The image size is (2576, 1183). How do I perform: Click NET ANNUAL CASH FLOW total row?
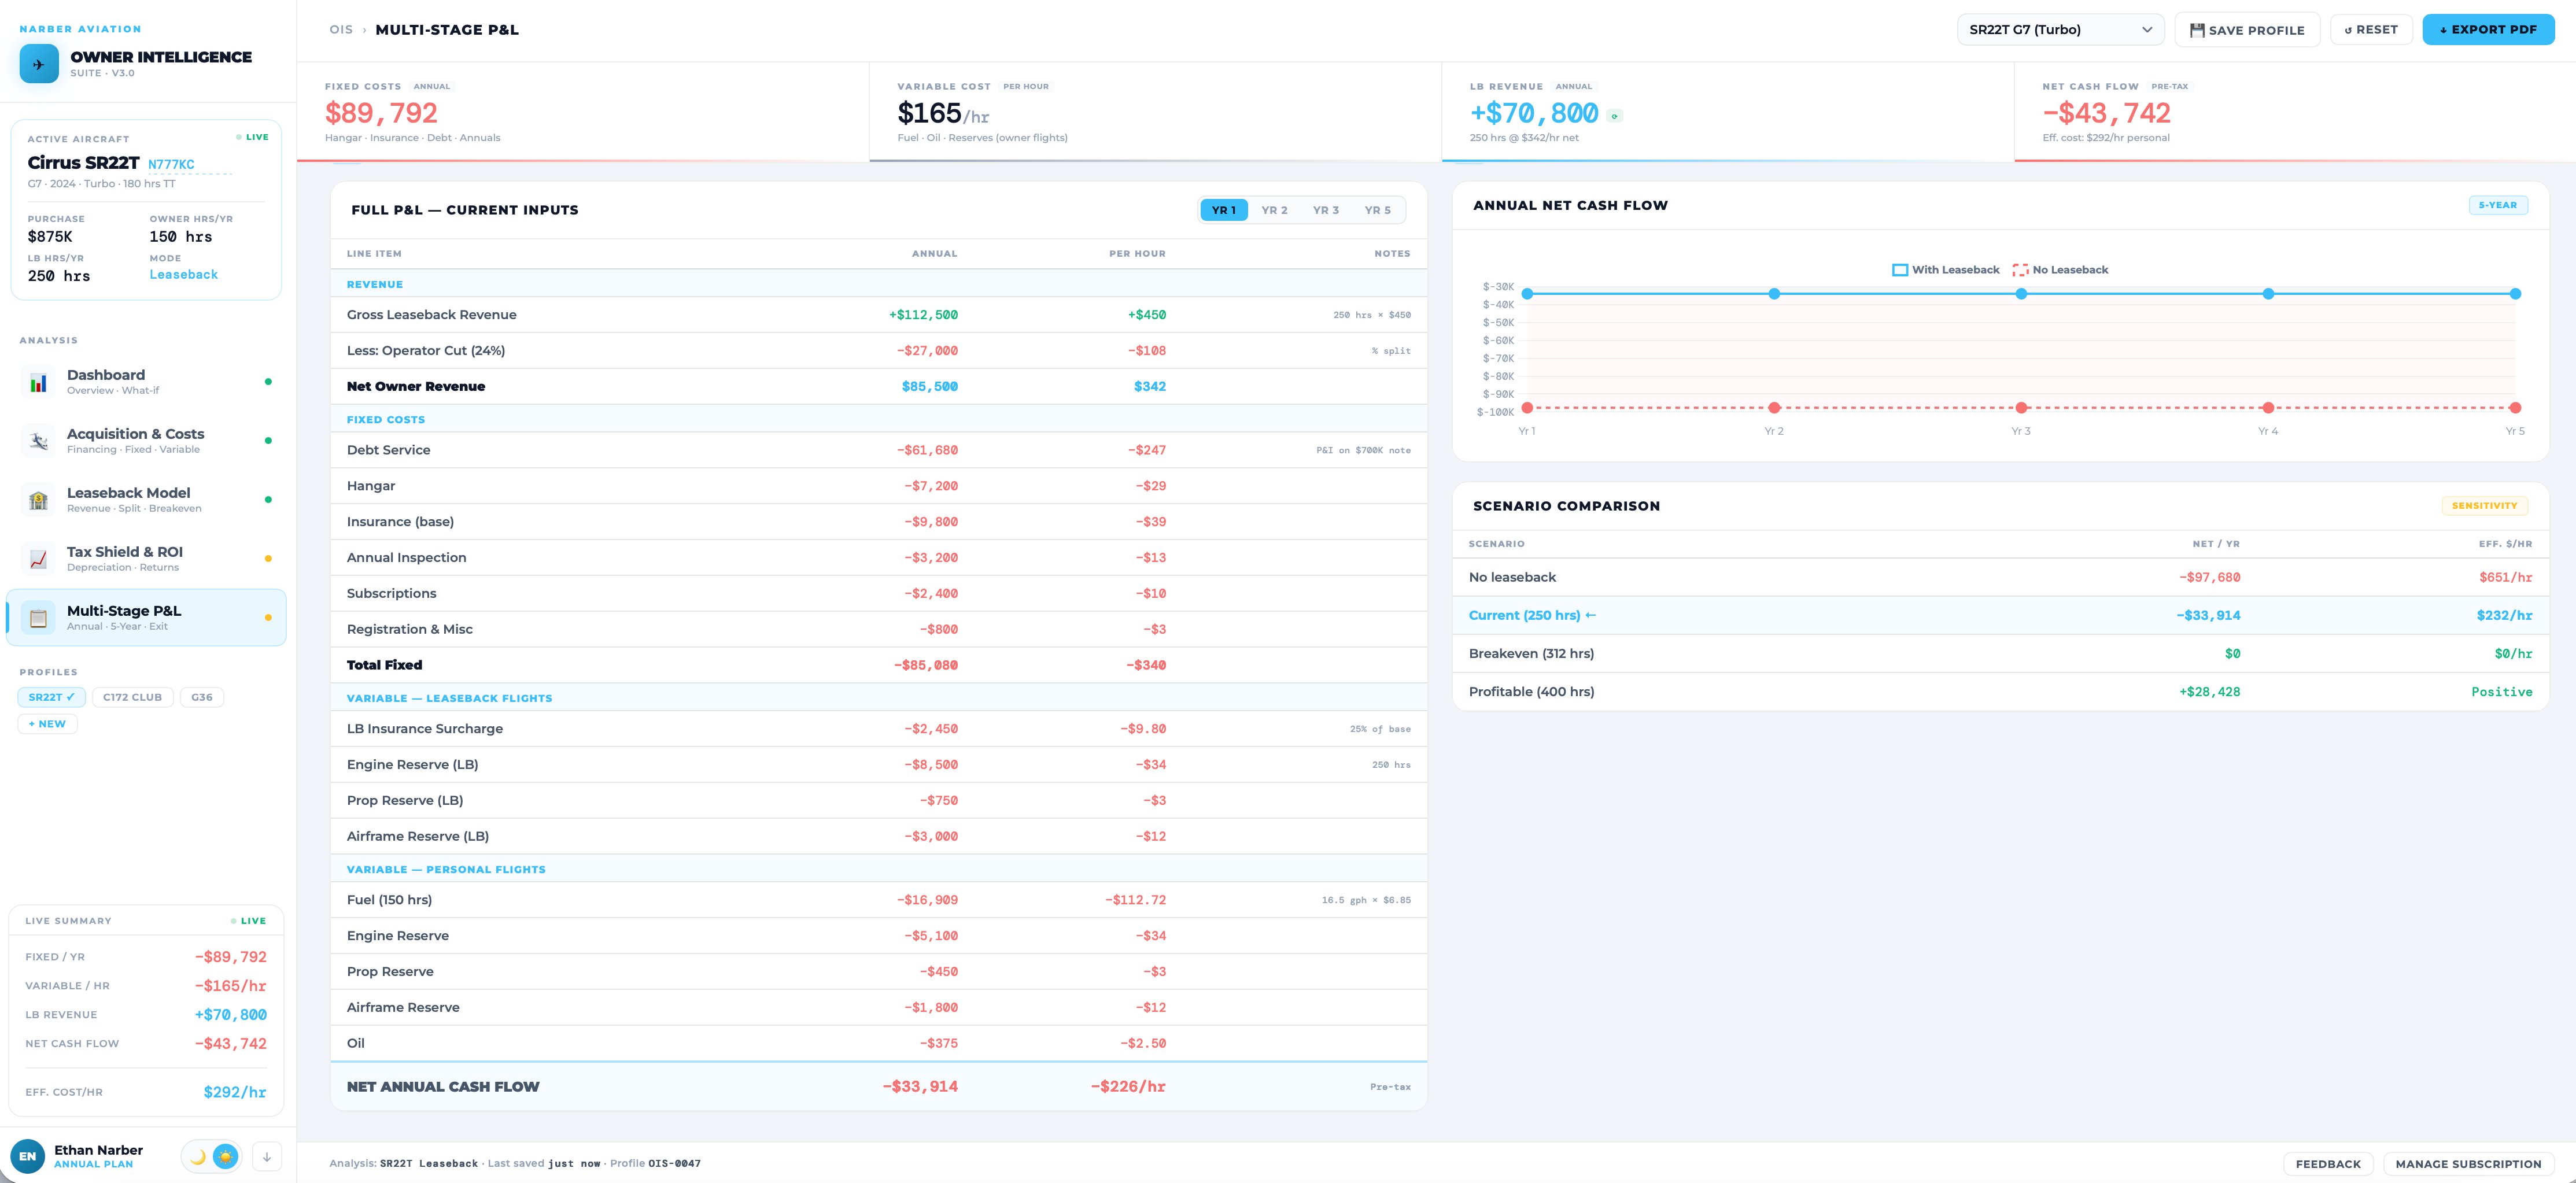coord(878,1087)
